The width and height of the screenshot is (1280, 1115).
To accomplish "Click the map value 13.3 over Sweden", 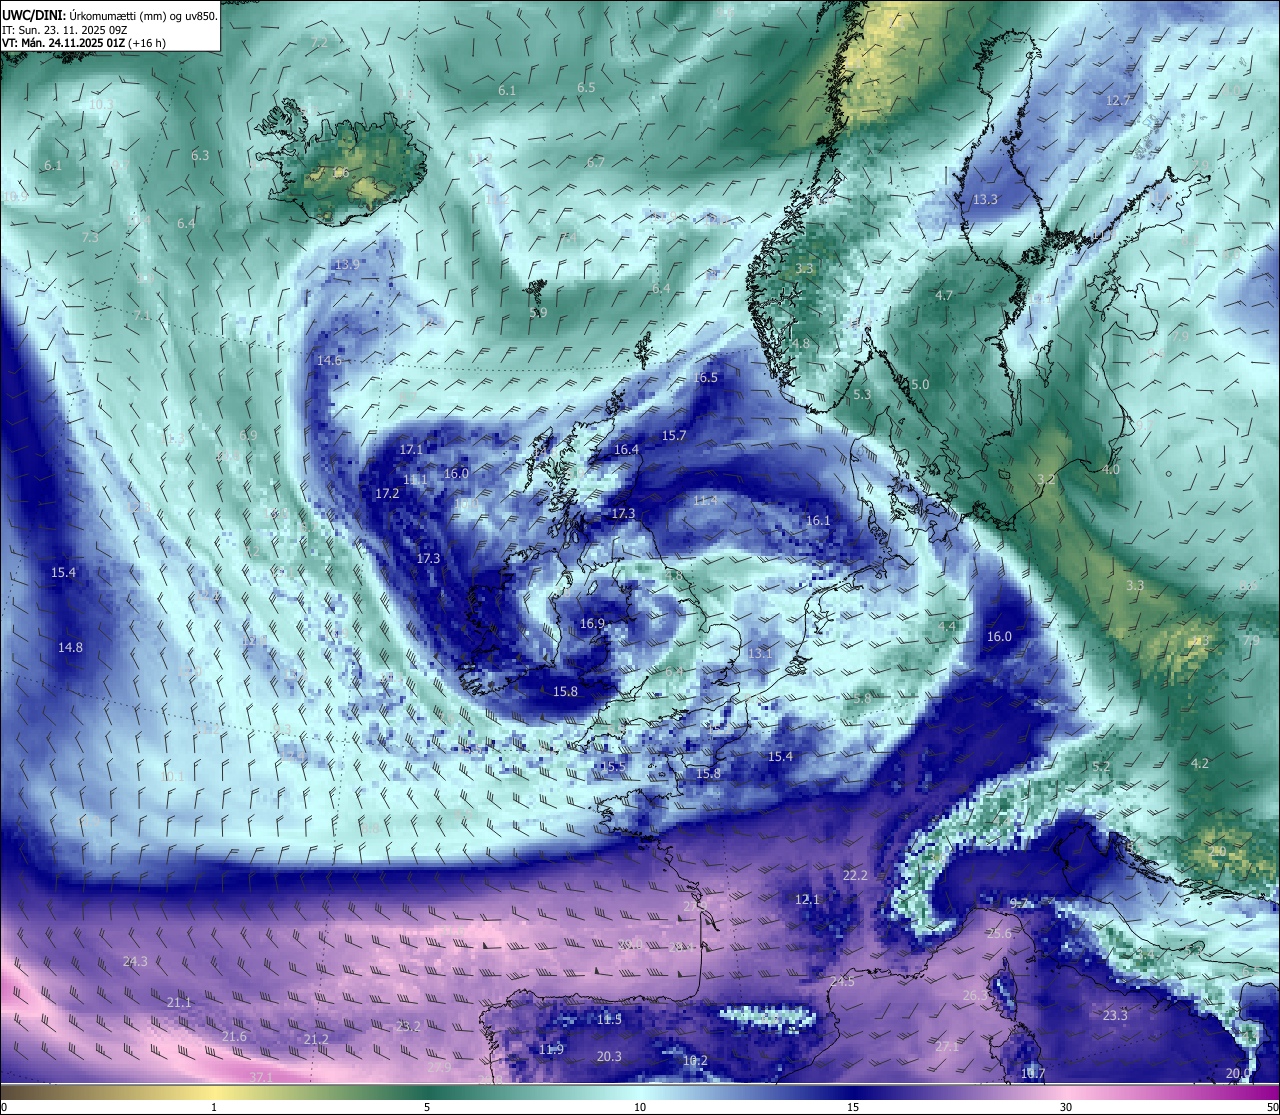I will (x=985, y=200).
